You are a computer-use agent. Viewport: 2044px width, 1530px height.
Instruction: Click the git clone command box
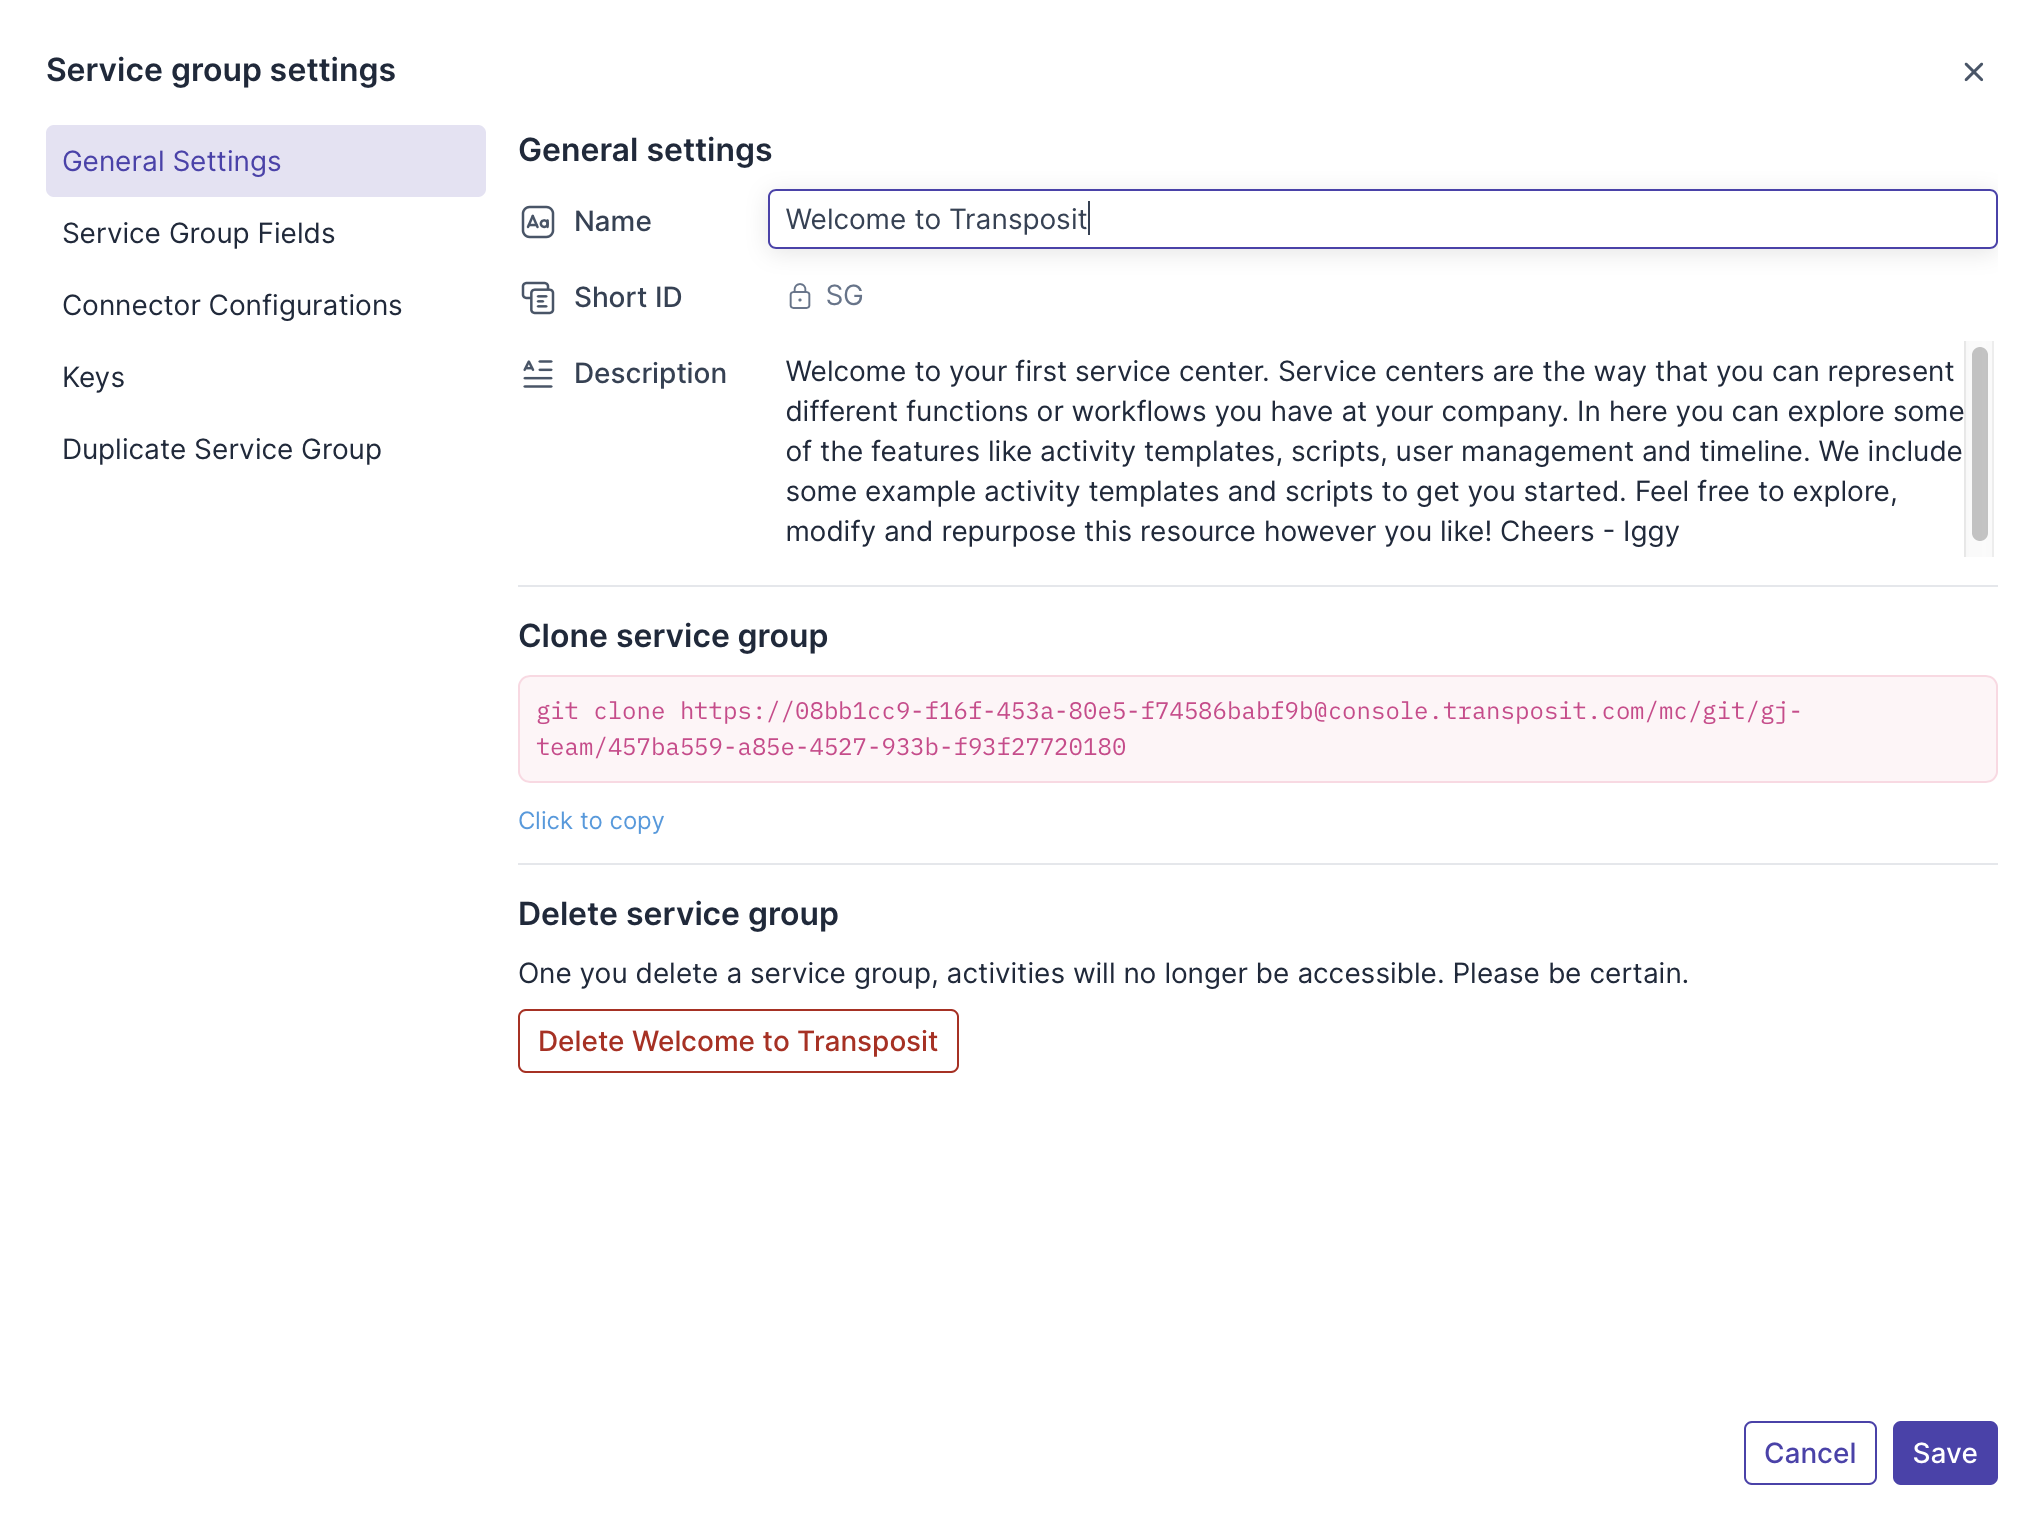(x=1256, y=729)
